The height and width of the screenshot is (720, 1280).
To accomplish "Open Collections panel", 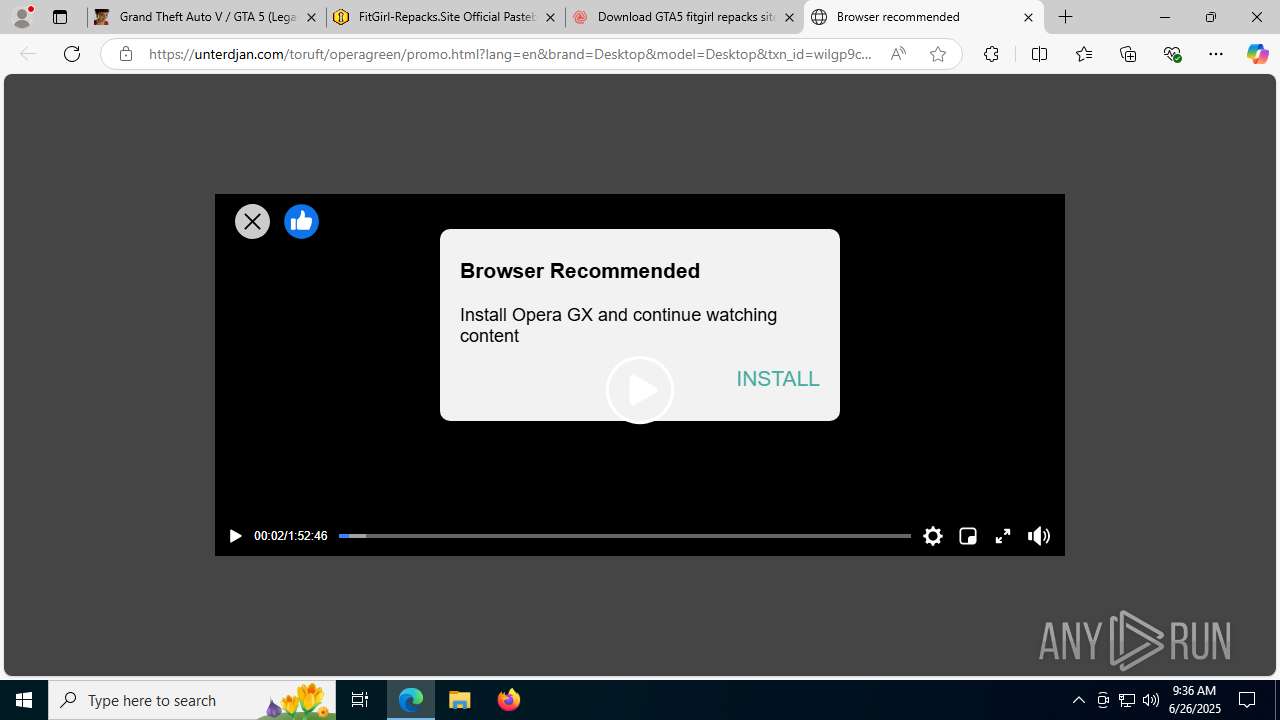I will pos(1128,54).
